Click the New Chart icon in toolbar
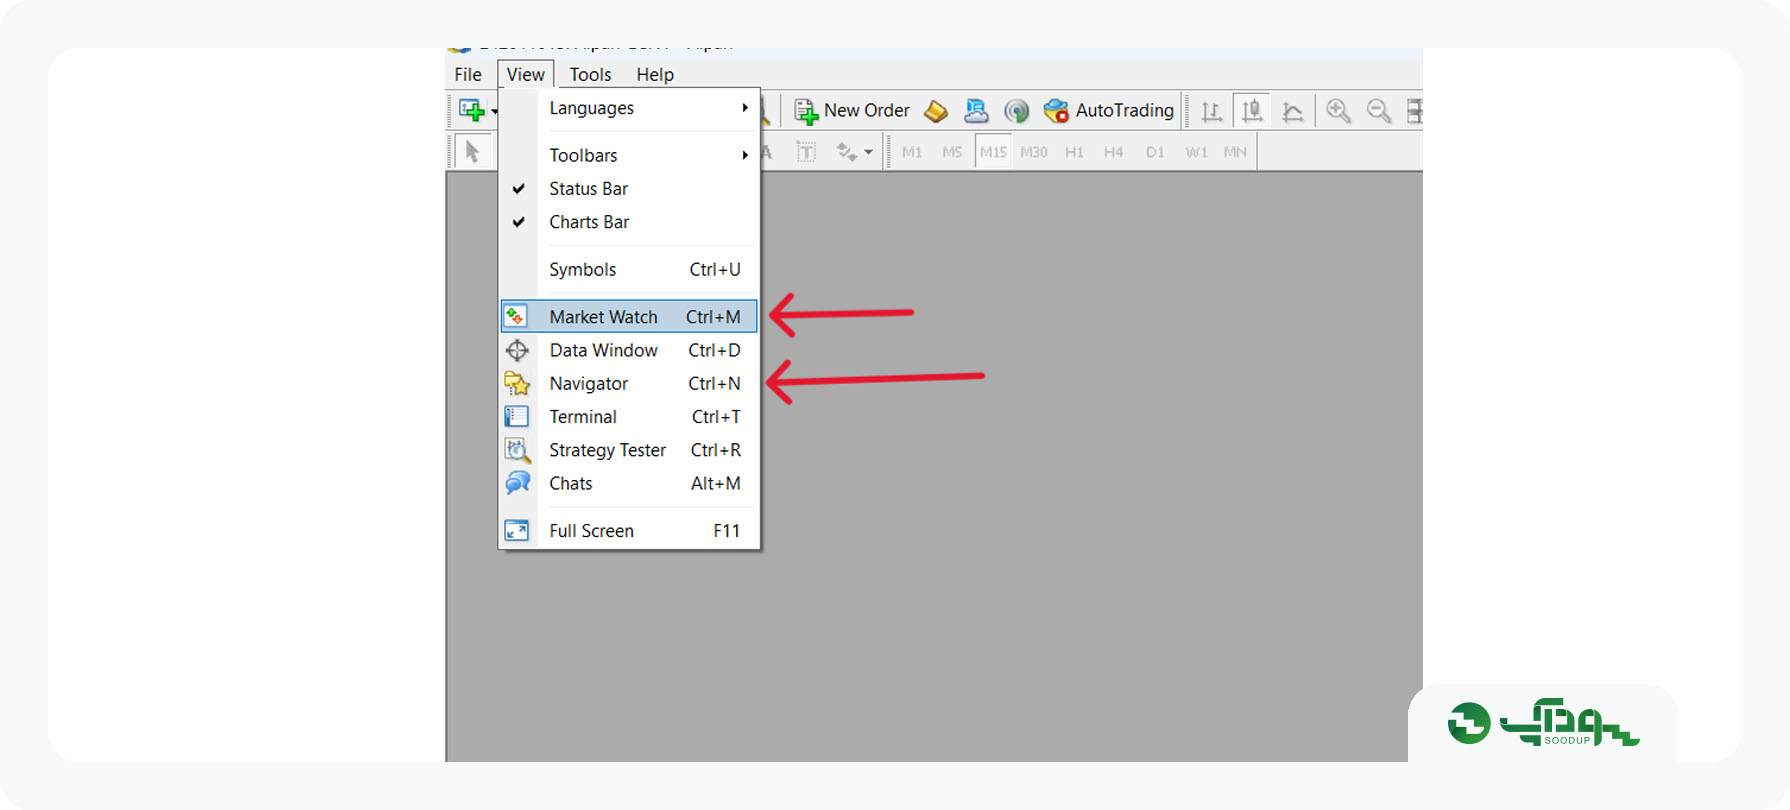This screenshot has height=810, width=1790. click(x=471, y=110)
